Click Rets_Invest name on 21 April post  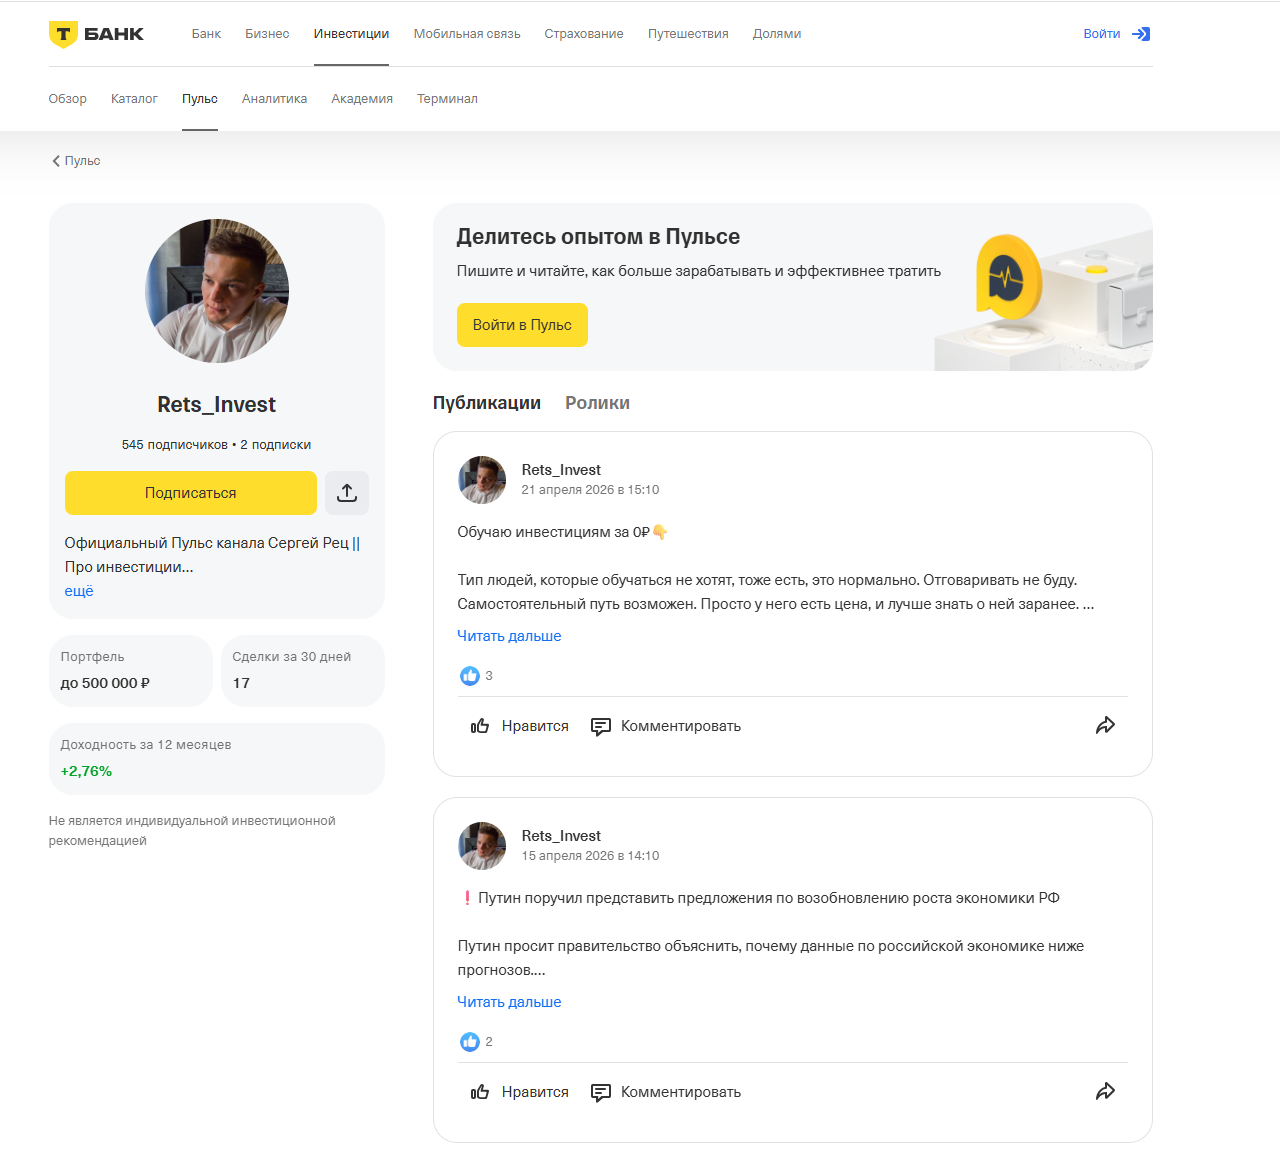click(561, 470)
